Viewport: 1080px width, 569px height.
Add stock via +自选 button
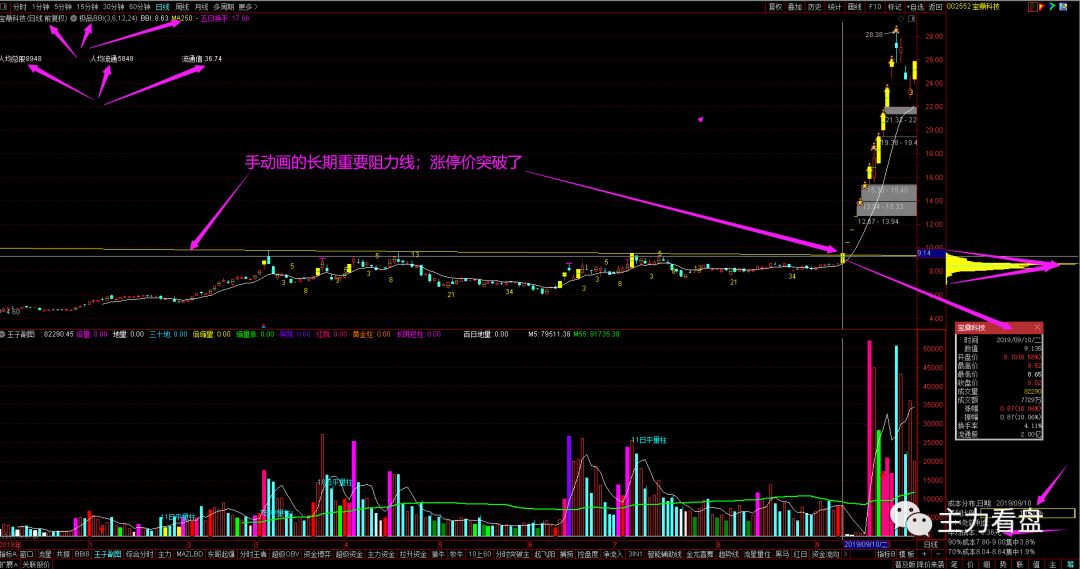tap(915, 7)
